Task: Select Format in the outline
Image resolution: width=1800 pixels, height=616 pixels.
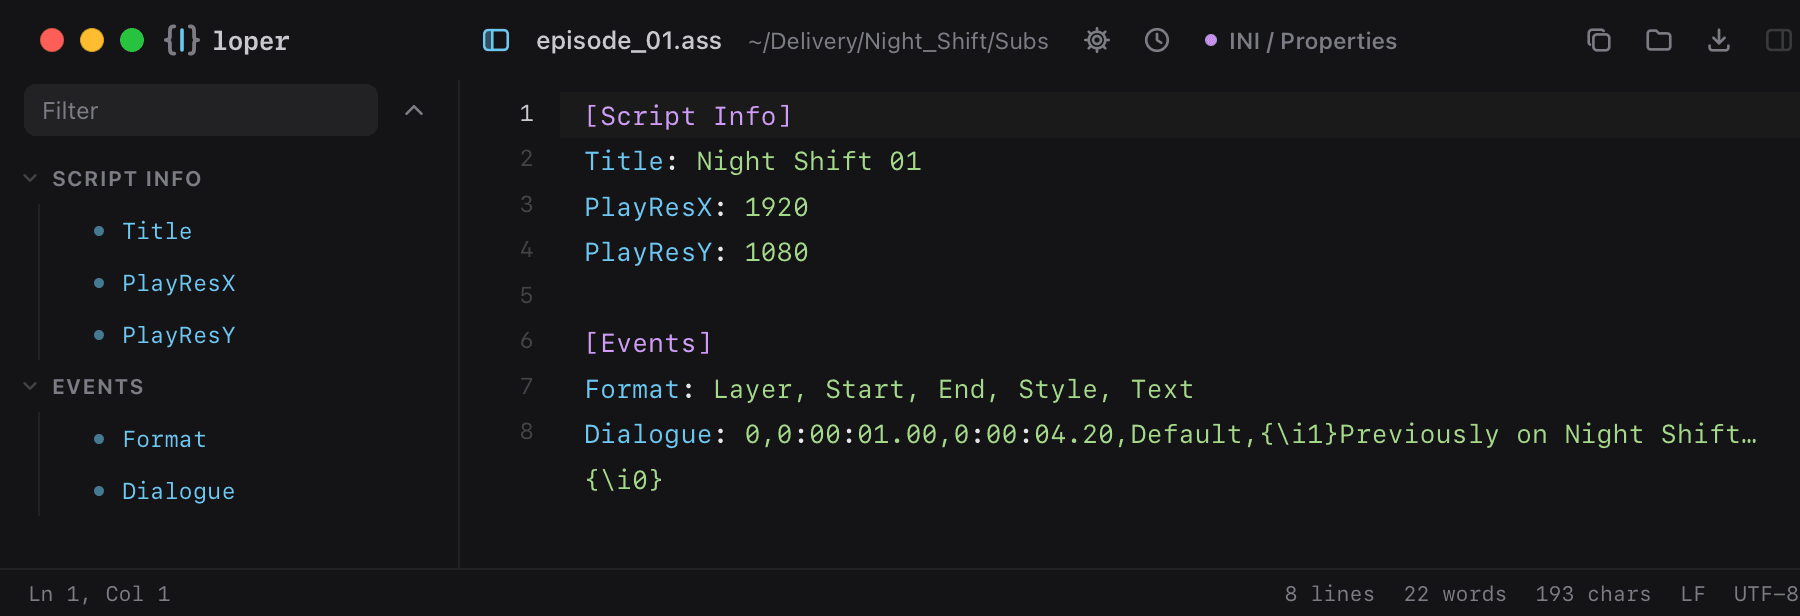Action: 164,439
